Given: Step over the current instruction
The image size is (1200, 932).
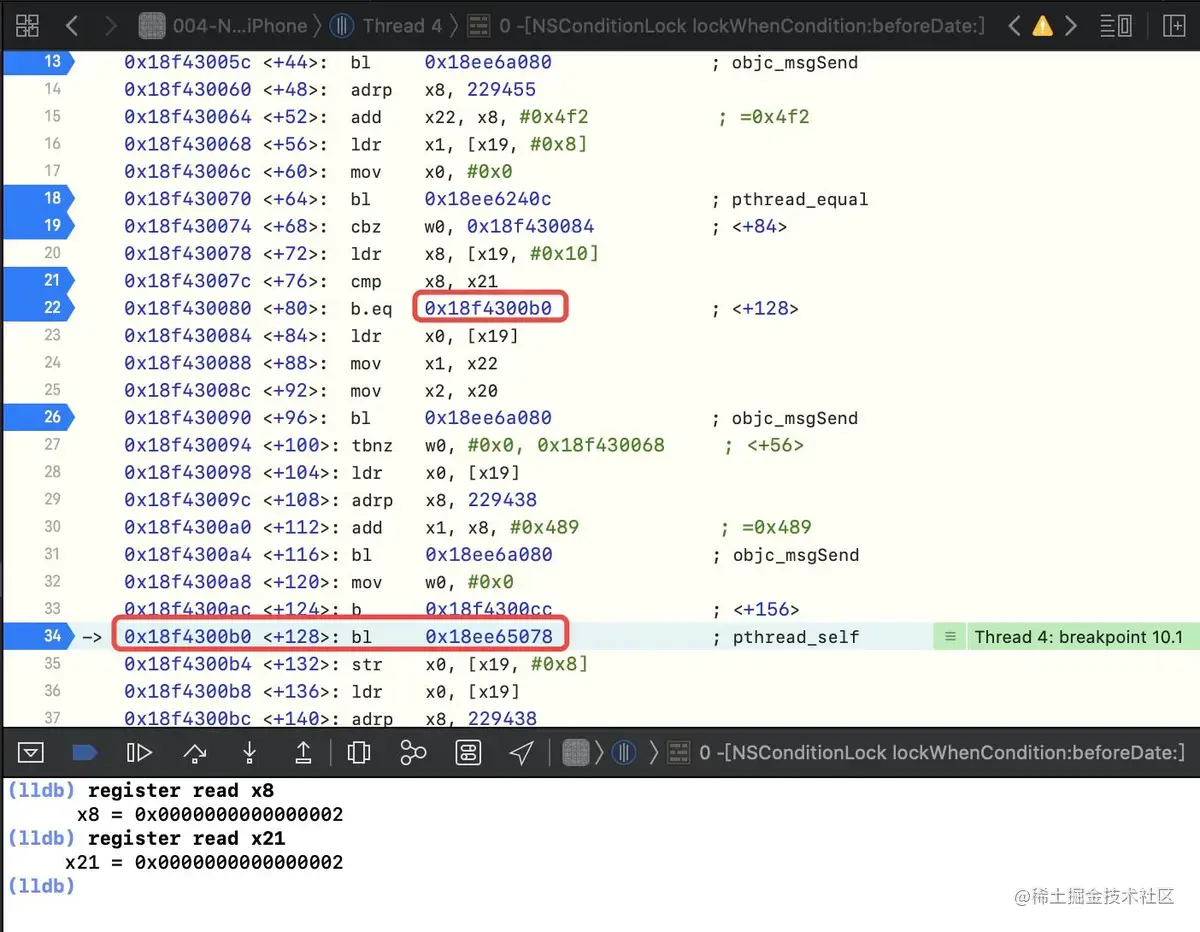Looking at the screenshot, I should pos(195,752).
